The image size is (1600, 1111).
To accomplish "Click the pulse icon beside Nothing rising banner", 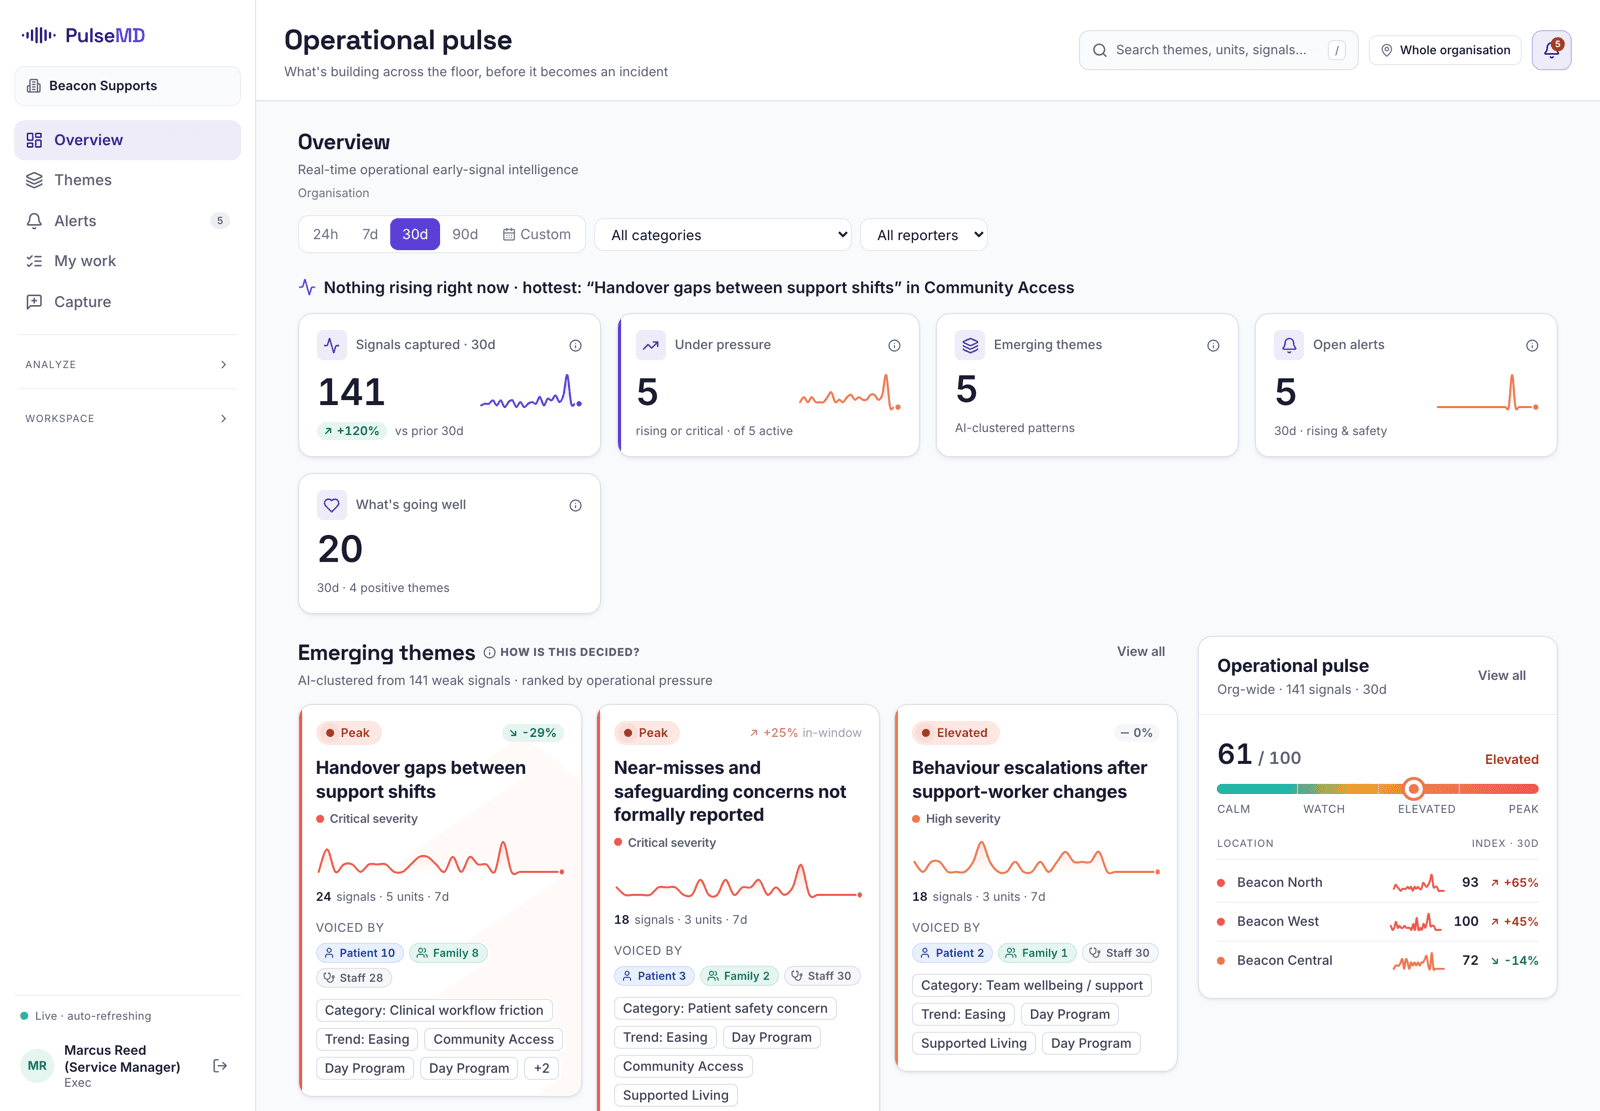I will 307,287.
